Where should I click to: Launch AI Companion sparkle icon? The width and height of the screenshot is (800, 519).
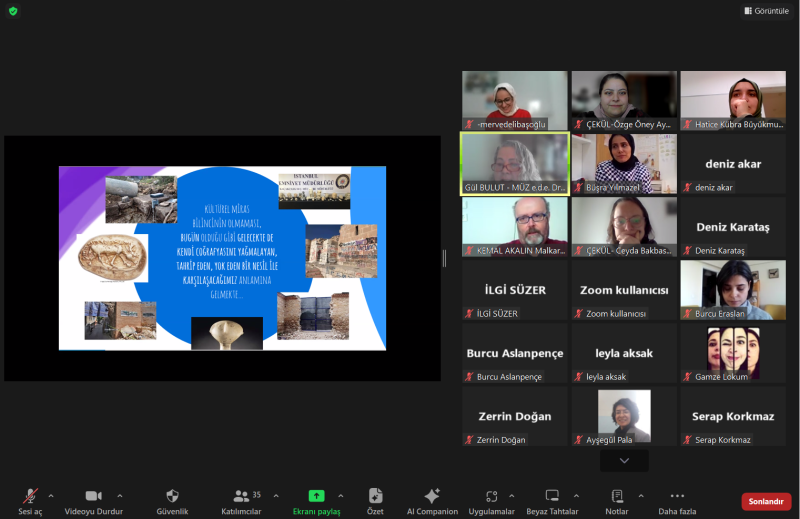click(432, 496)
